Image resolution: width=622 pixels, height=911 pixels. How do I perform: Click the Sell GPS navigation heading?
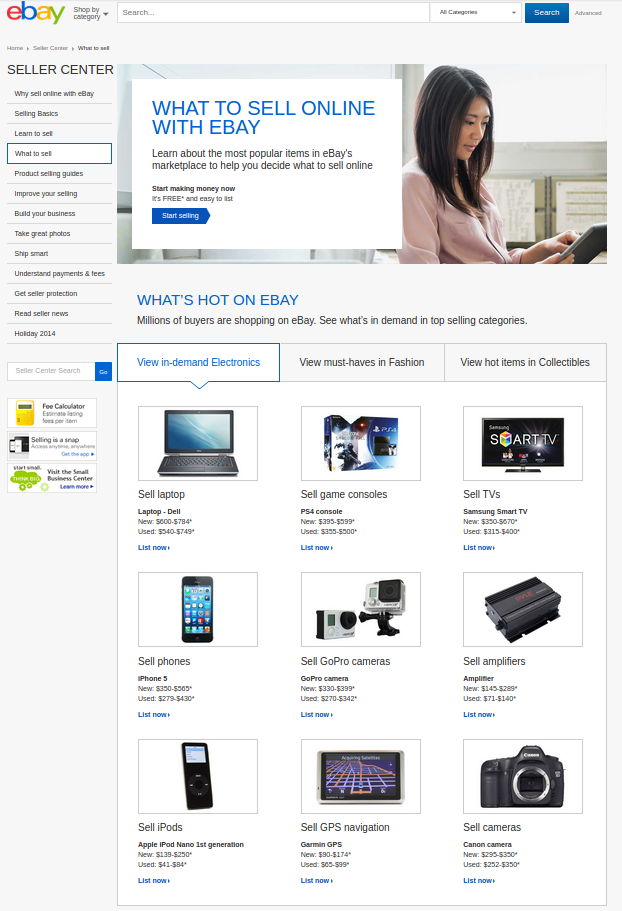click(345, 827)
